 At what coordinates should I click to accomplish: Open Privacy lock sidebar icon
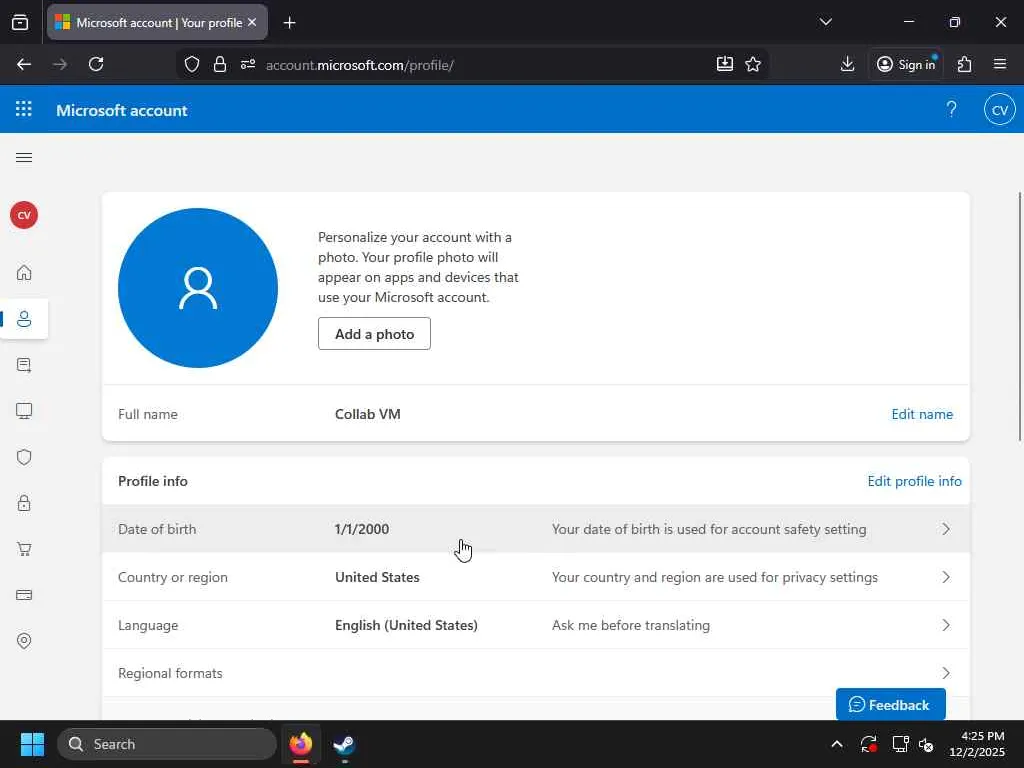[x=24, y=503]
